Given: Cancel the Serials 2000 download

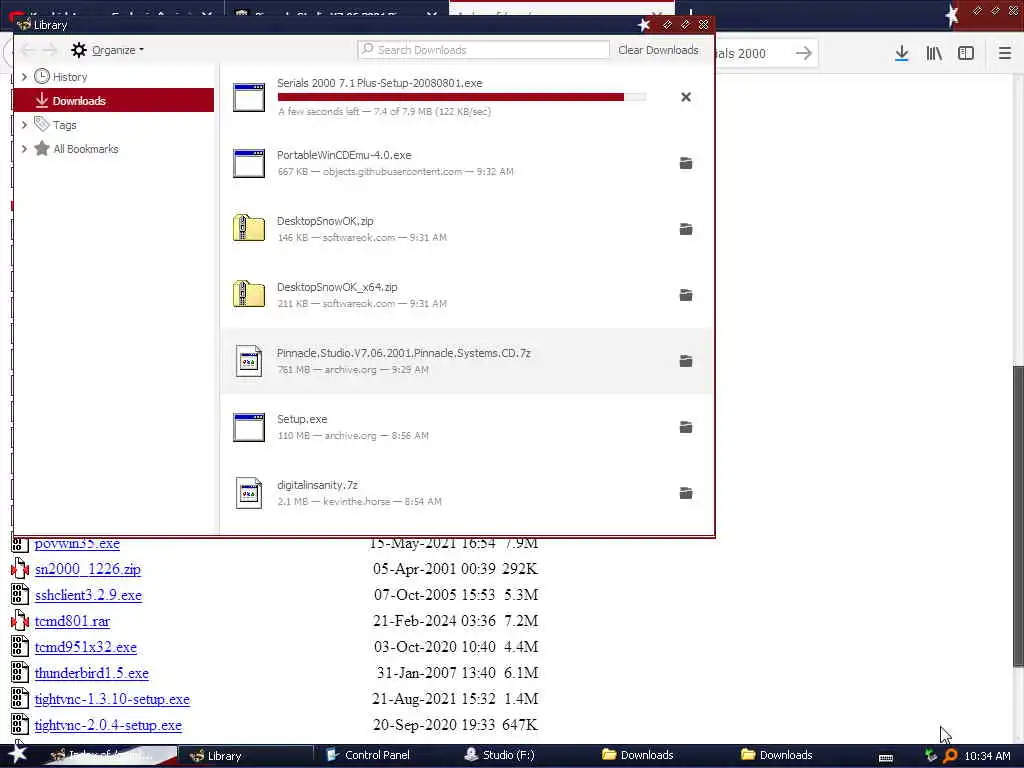Looking at the screenshot, I should coord(686,97).
